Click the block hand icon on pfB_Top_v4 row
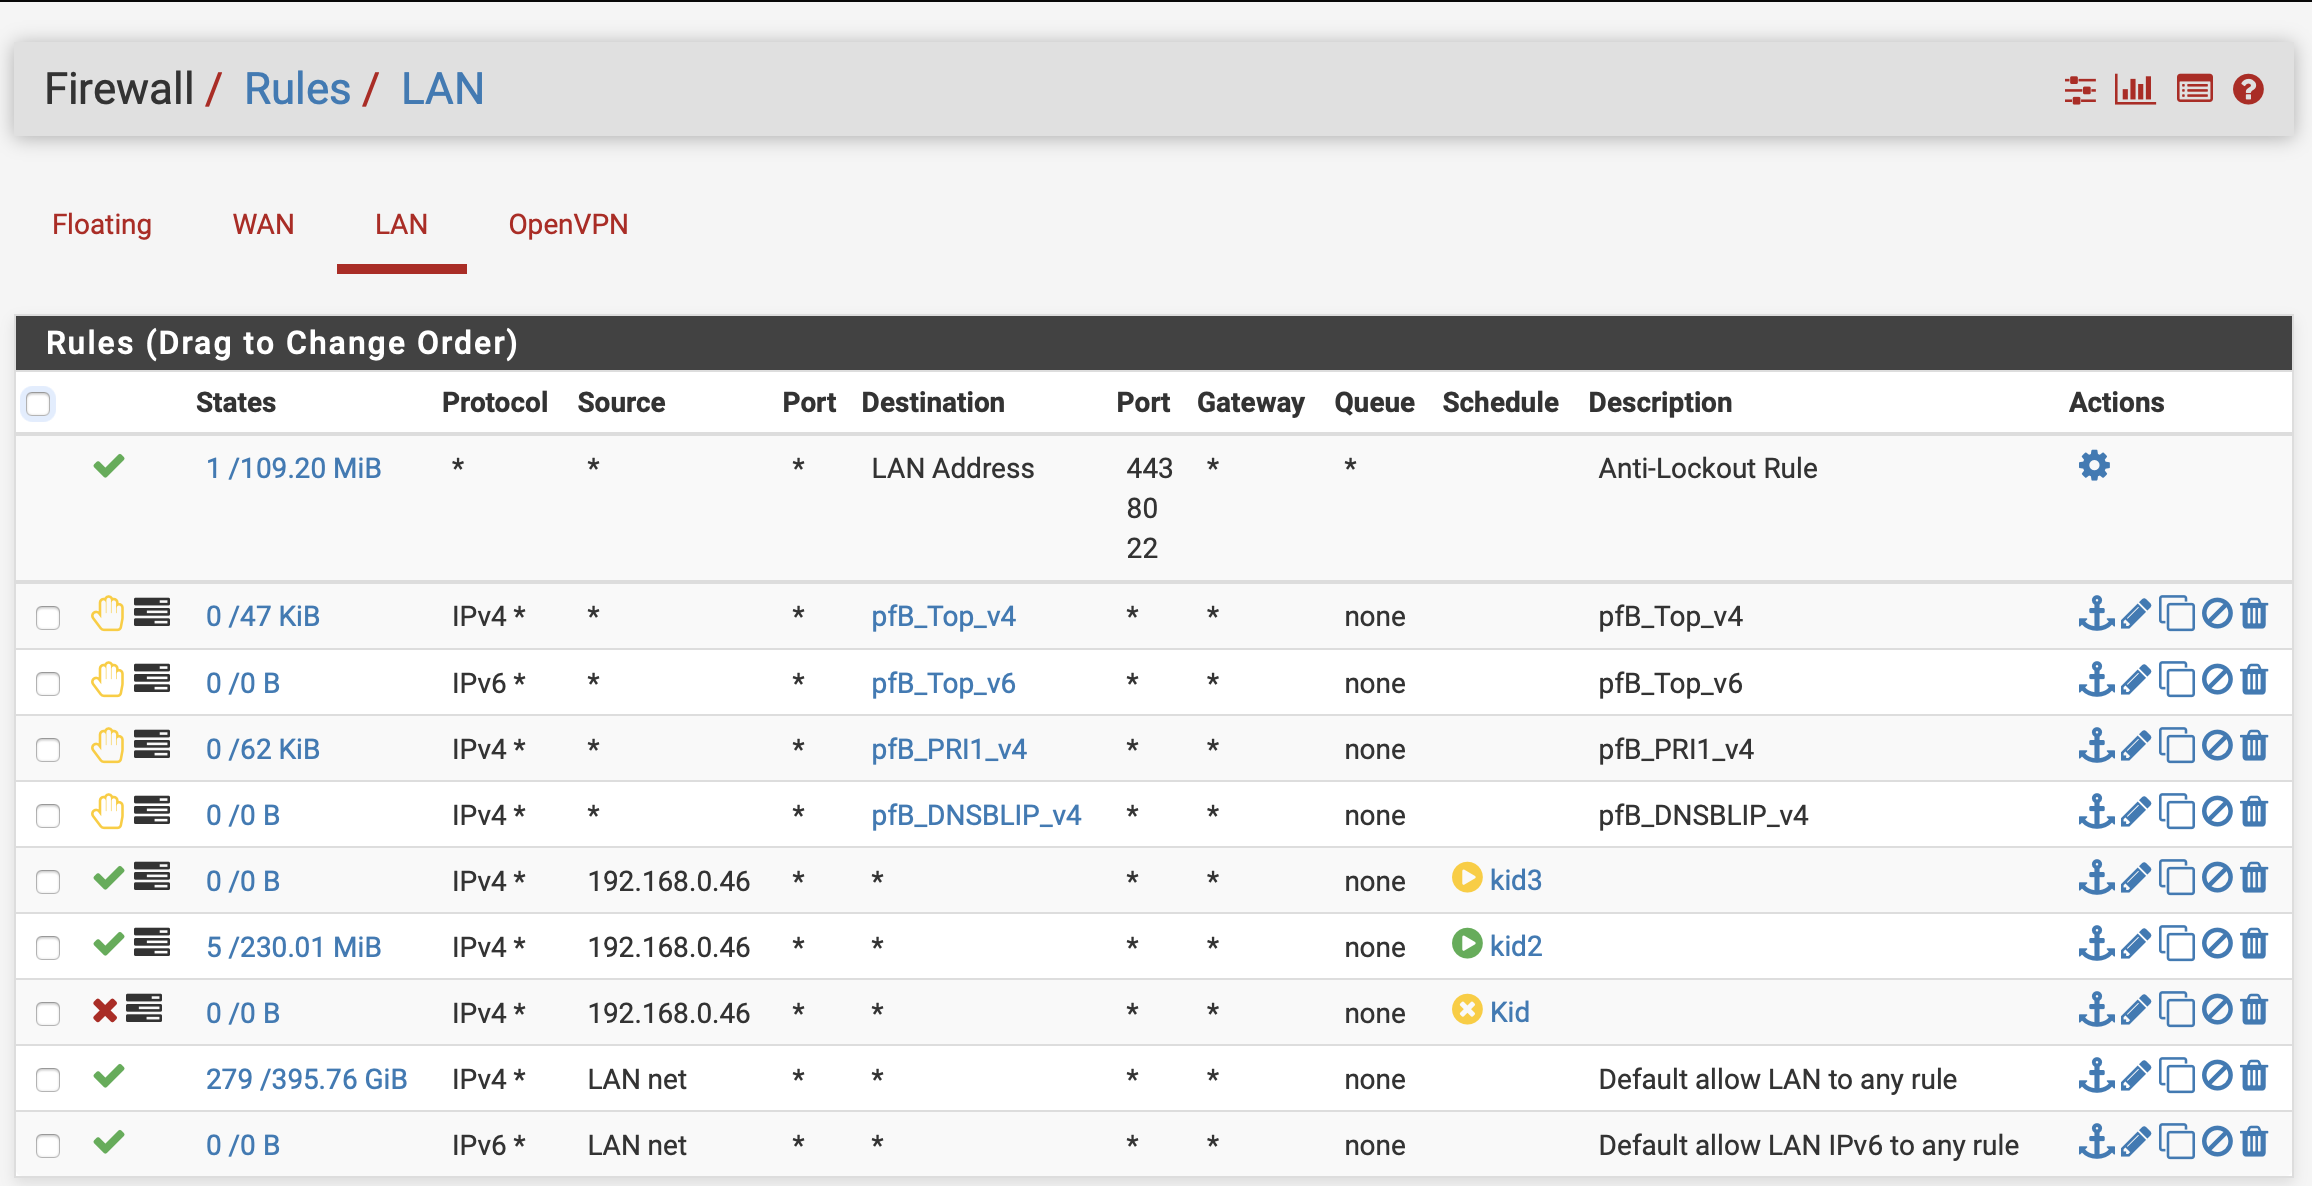 107,613
